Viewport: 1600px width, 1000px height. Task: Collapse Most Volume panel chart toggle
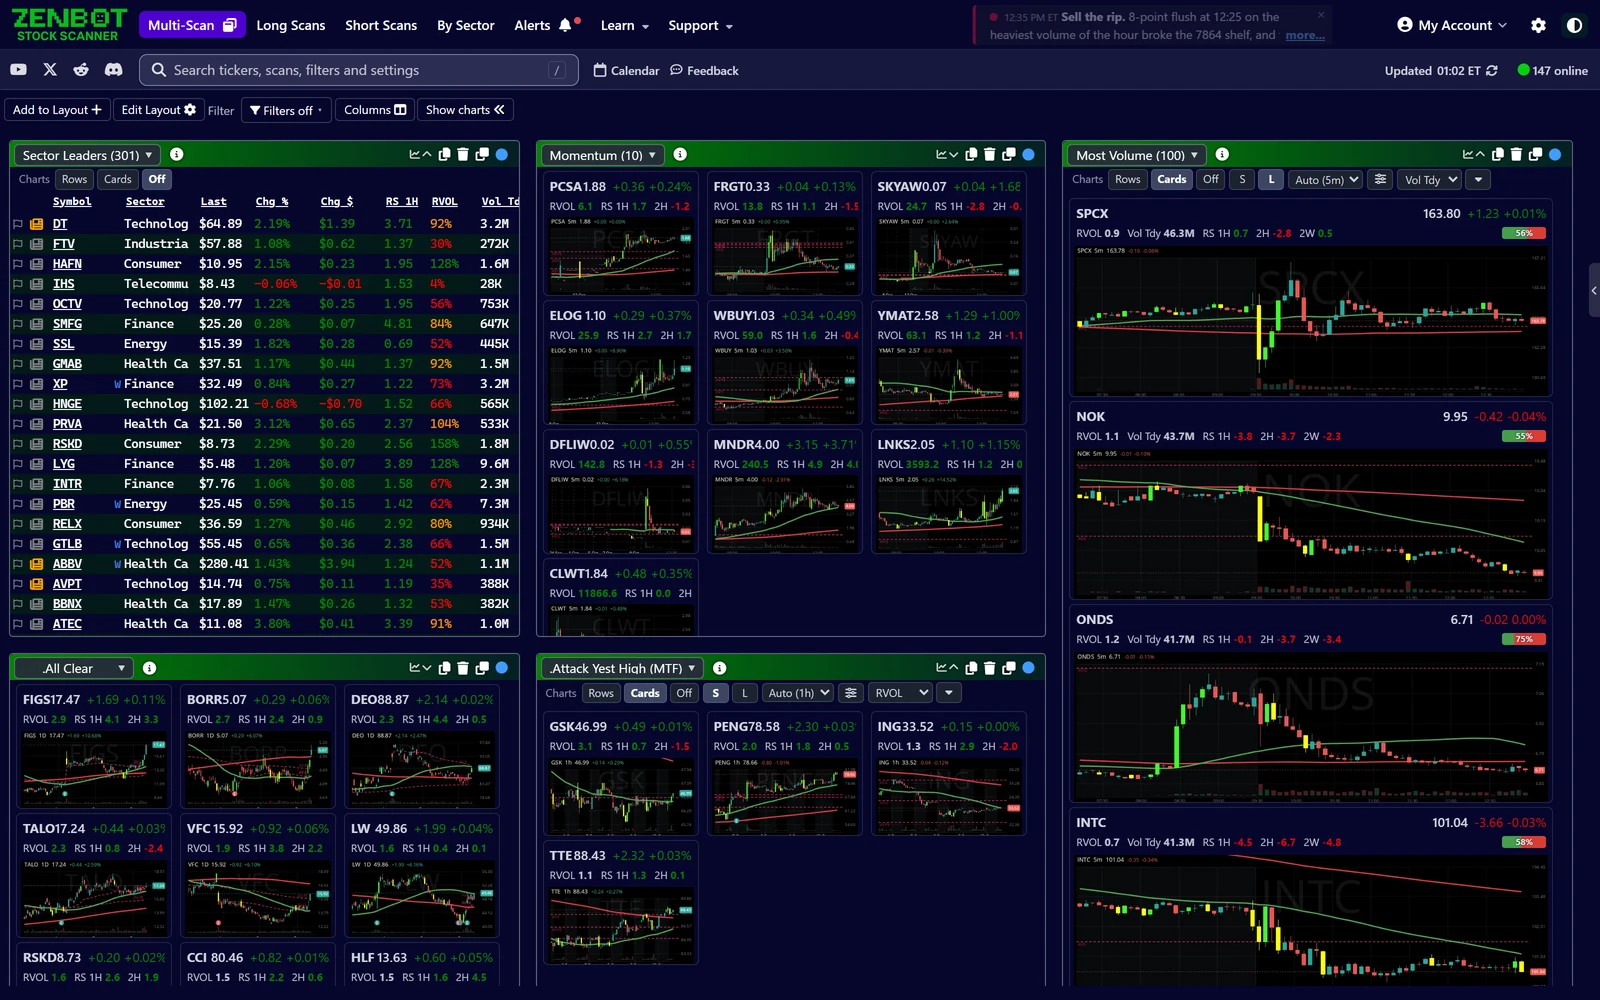[x=1473, y=154]
